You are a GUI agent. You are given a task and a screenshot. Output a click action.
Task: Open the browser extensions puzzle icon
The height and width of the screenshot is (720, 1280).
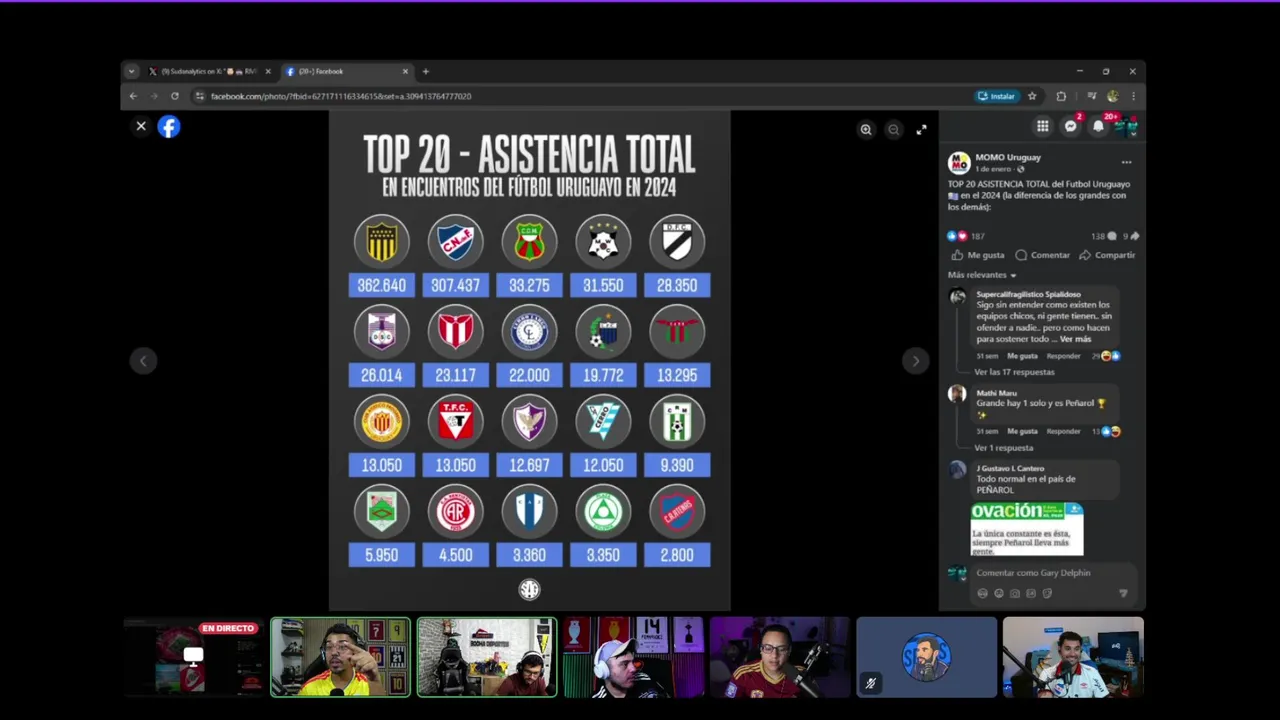coord(1061,96)
